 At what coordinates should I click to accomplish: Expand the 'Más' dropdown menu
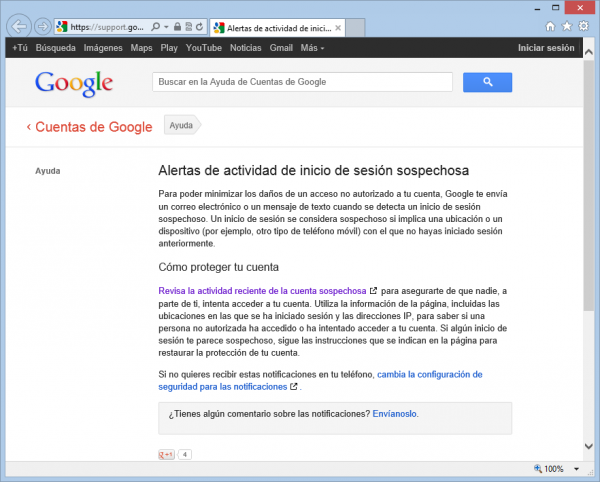coord(312,48)
